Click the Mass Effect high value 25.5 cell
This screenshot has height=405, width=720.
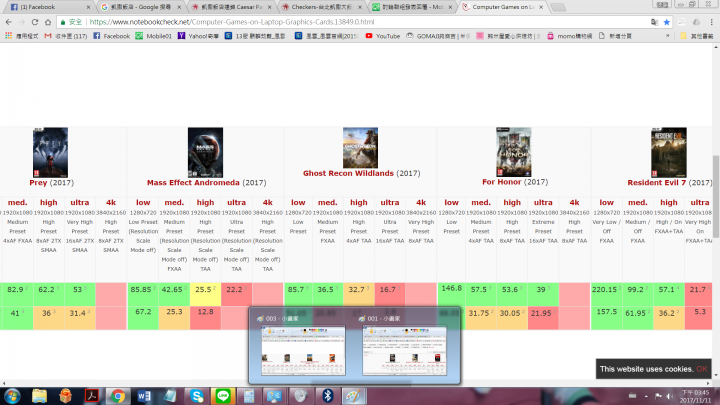coord(205,294)
